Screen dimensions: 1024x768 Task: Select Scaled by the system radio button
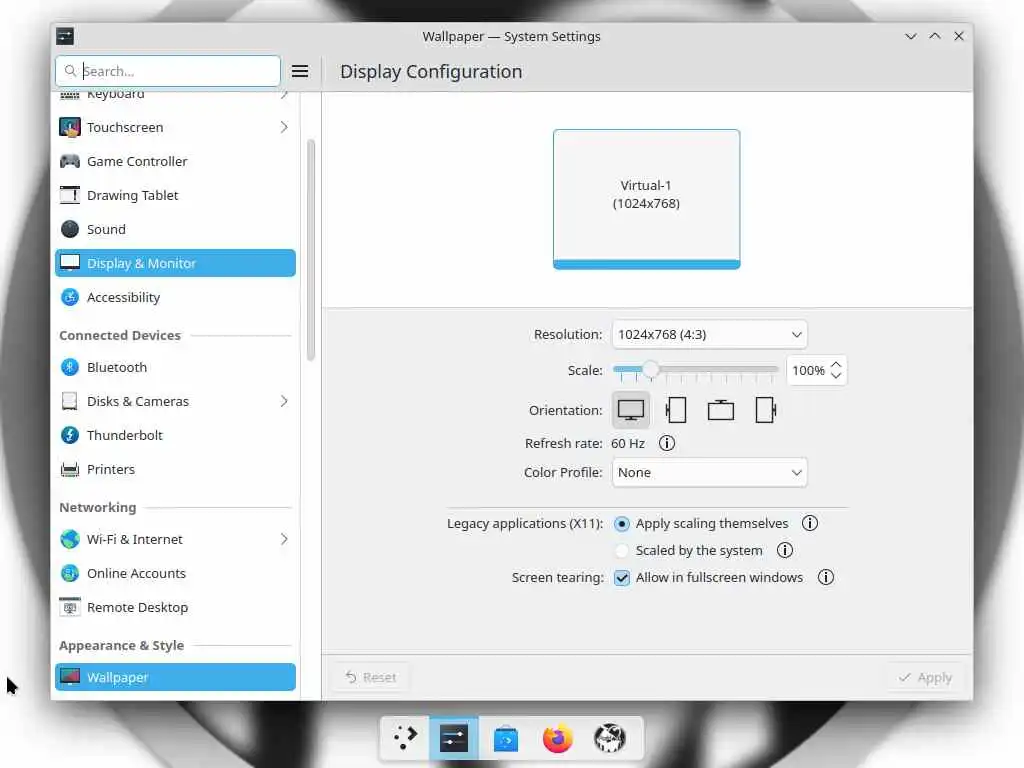click(622, 551)
